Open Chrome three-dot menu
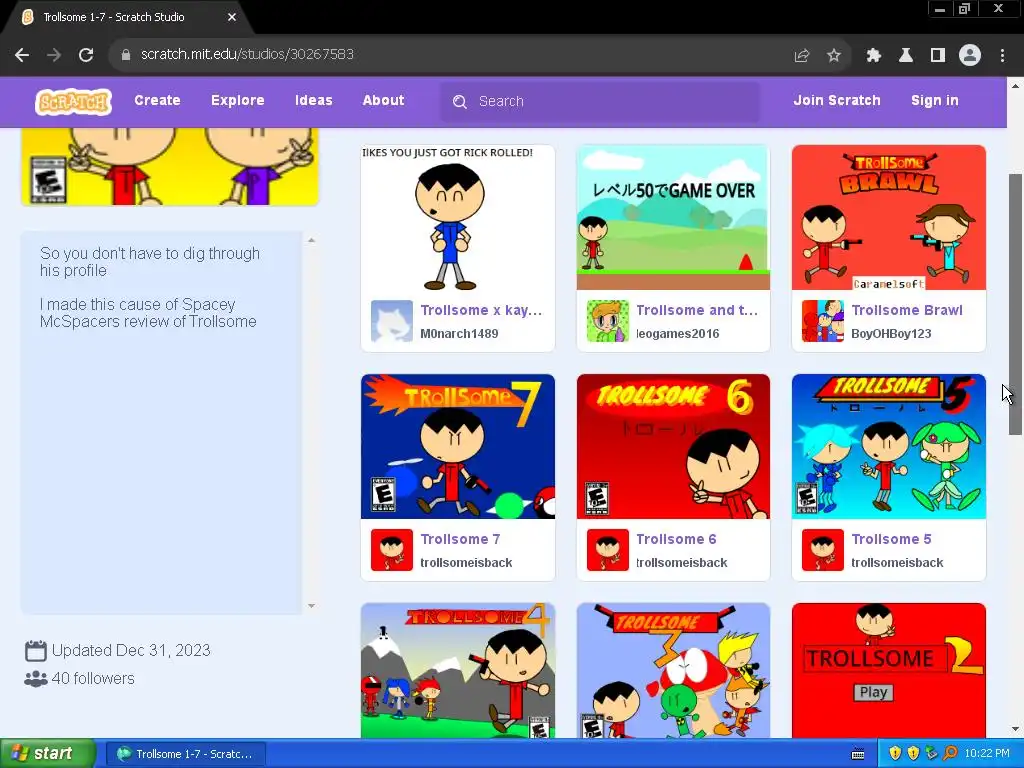The image size is (1024, 768). (x=1002, y=55)
